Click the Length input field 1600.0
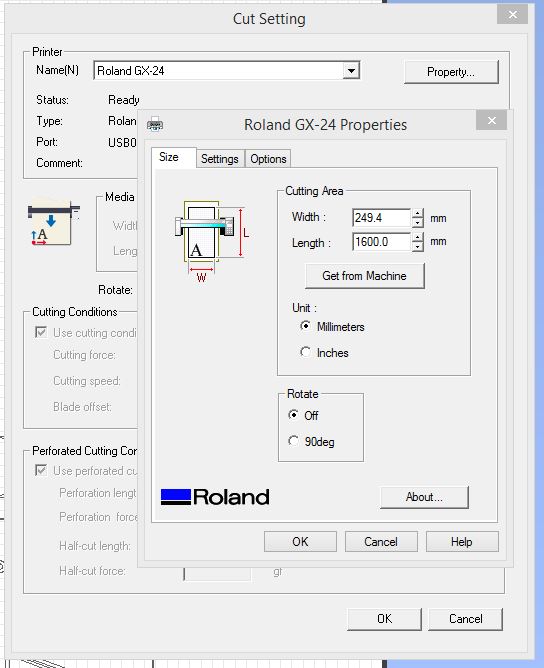544x668 pixels. (381, 242)
